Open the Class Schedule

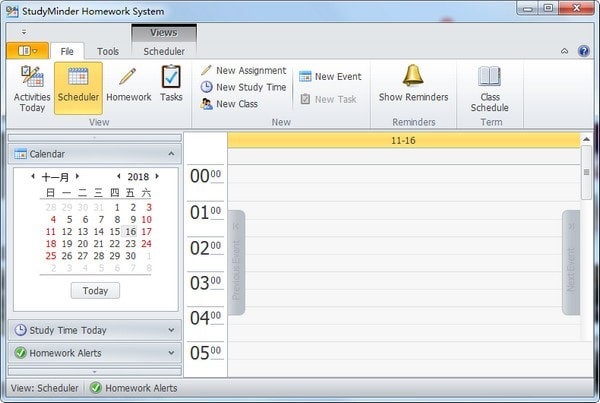coord(489,89)
